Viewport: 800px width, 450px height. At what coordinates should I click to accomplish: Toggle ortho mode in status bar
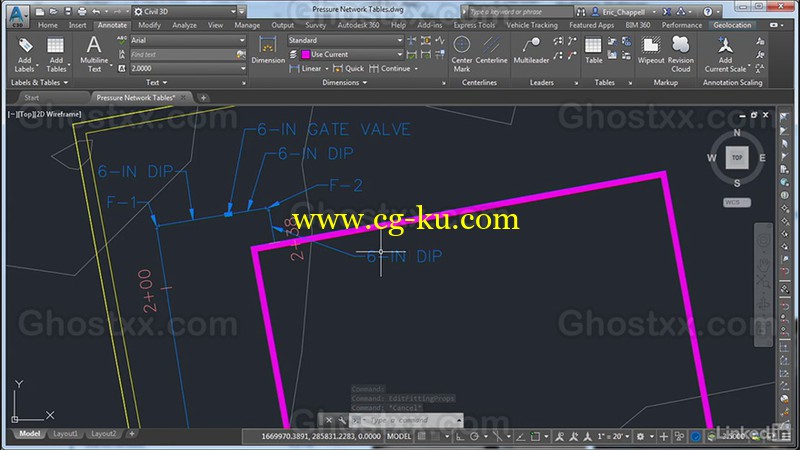tap(460, 436)
